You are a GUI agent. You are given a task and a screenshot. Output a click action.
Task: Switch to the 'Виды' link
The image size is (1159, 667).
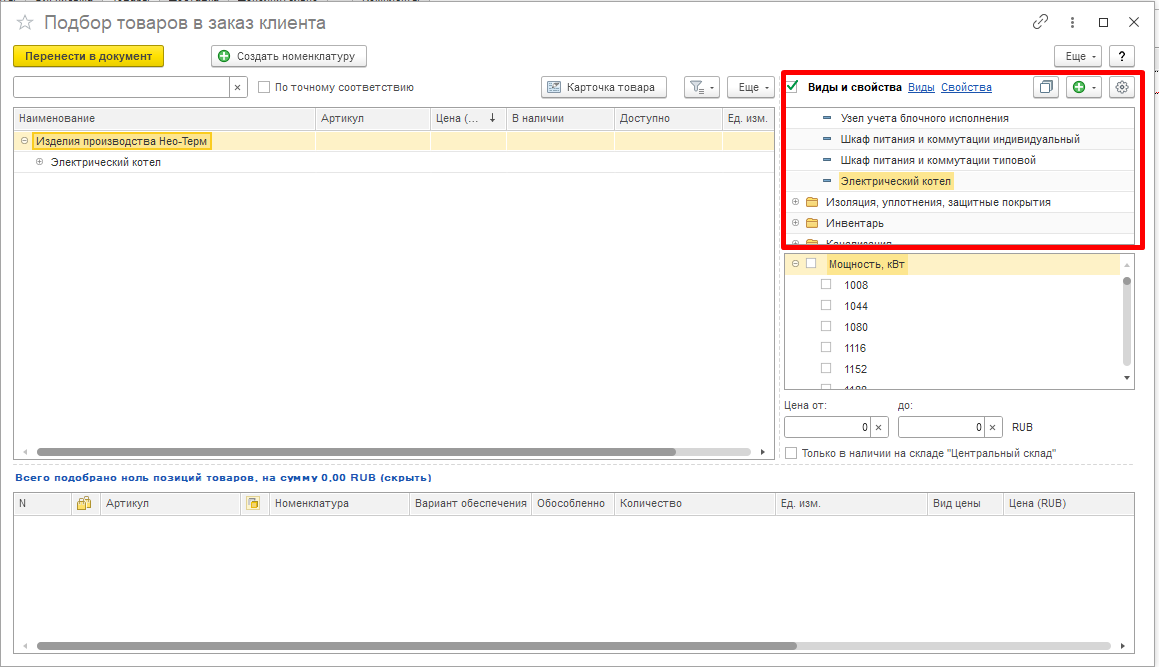921,87
